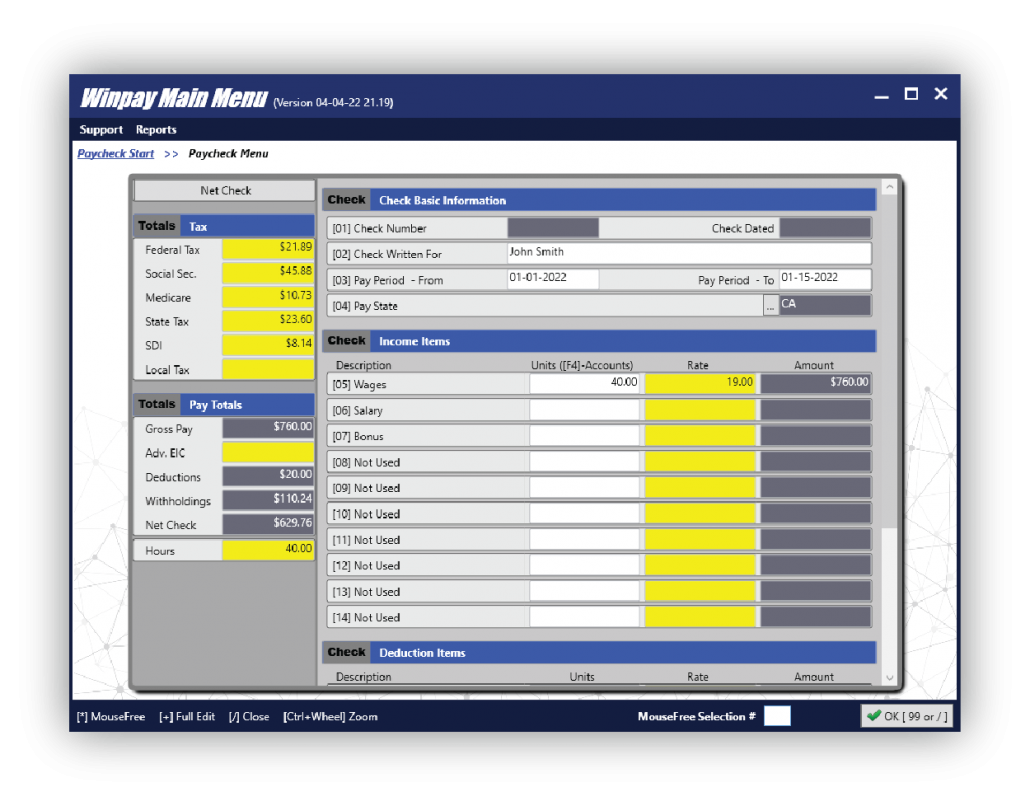Click the Bonus rate yellow field

coord(700,436)
